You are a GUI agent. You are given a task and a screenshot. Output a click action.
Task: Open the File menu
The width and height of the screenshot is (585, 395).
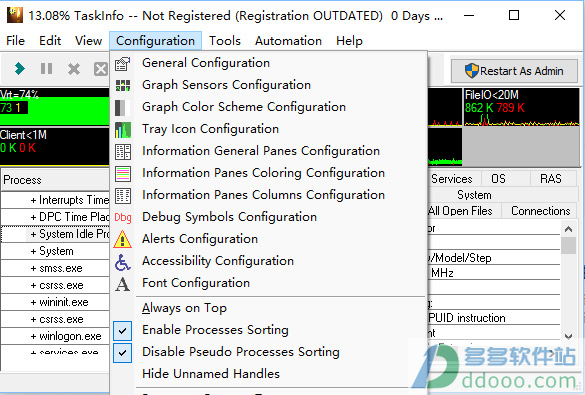click(x=15, y=41)
